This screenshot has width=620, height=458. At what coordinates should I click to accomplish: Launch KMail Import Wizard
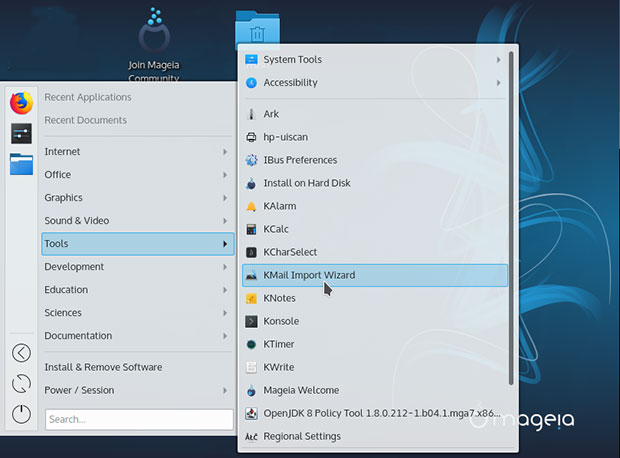(x=375, y=275)
